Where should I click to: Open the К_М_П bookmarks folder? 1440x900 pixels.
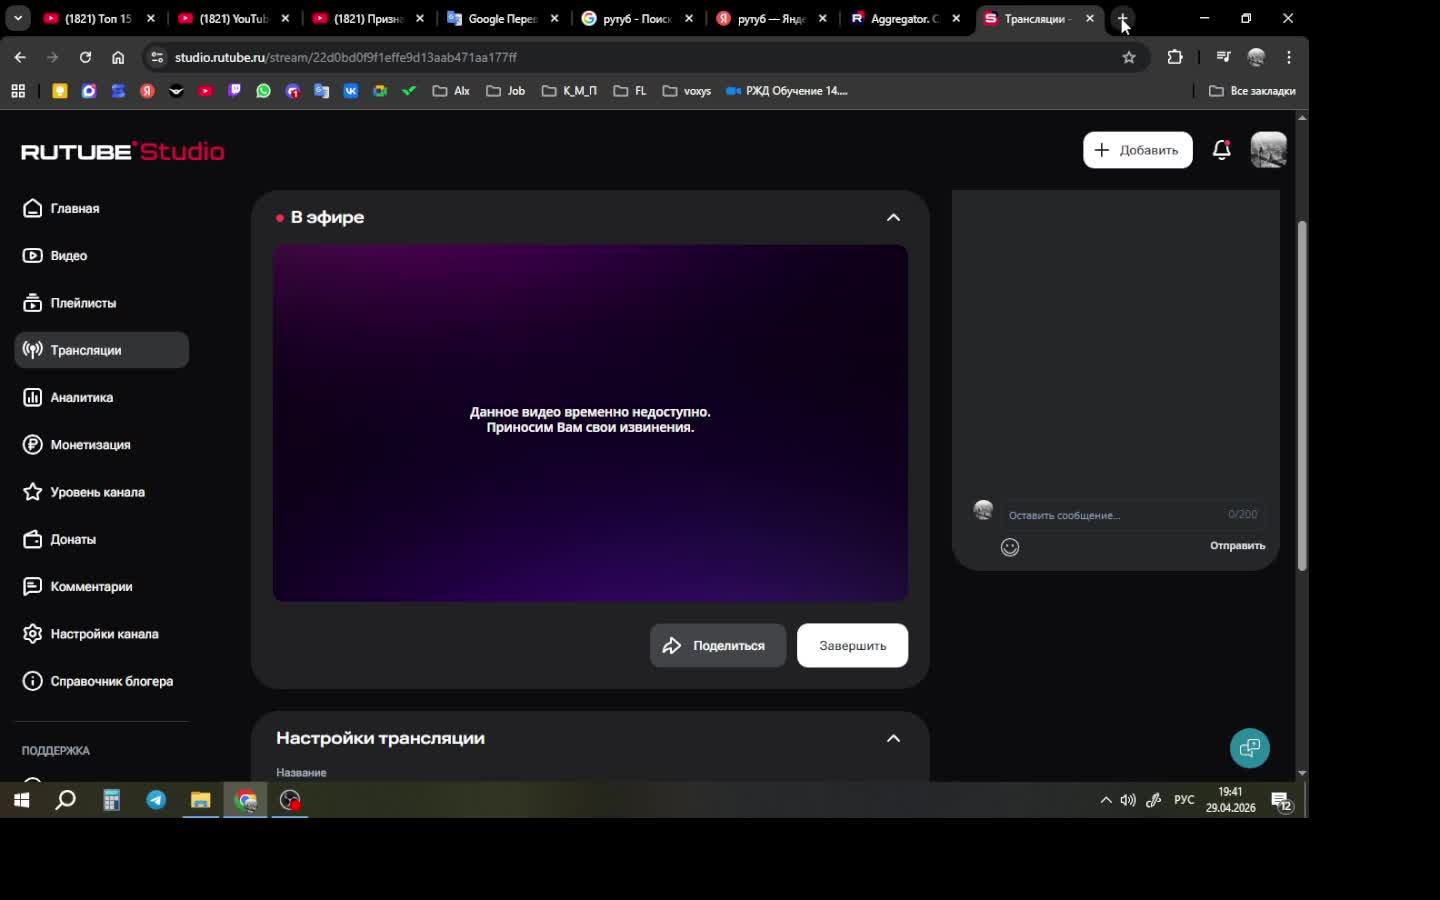(x=569, y=91)
